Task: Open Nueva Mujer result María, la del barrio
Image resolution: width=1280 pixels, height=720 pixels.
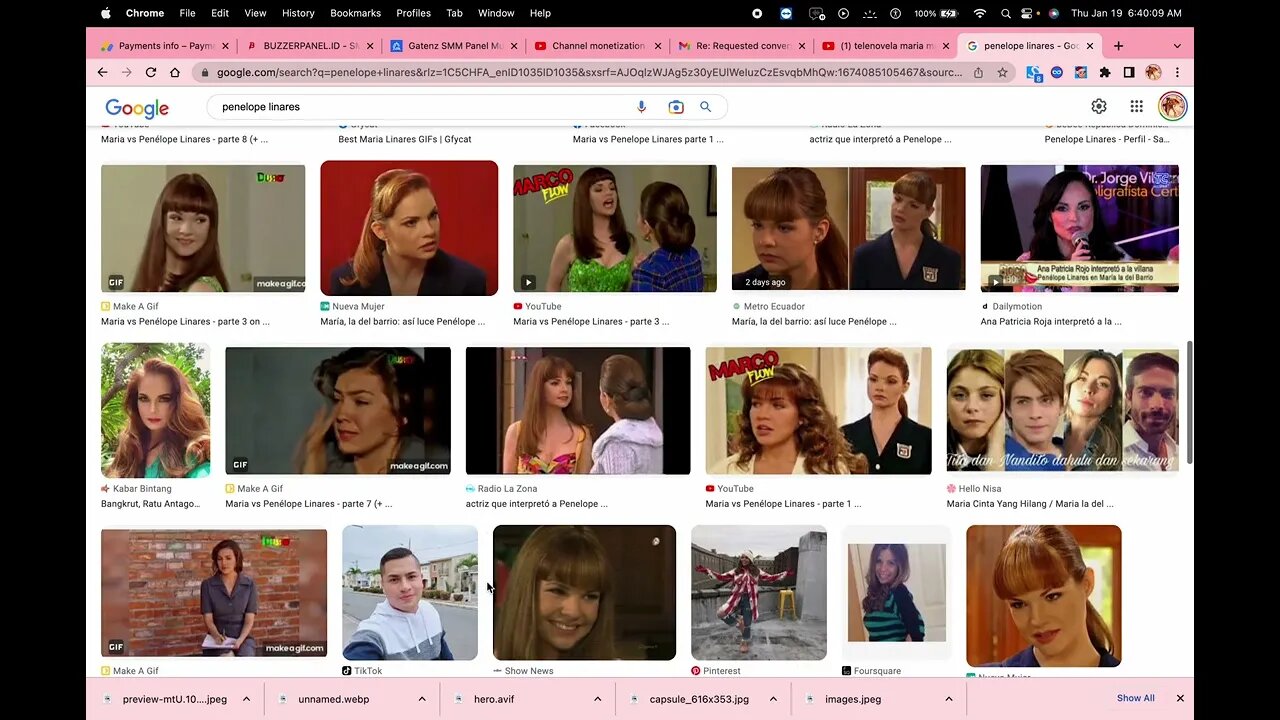Action: click(x=402, y=322)
